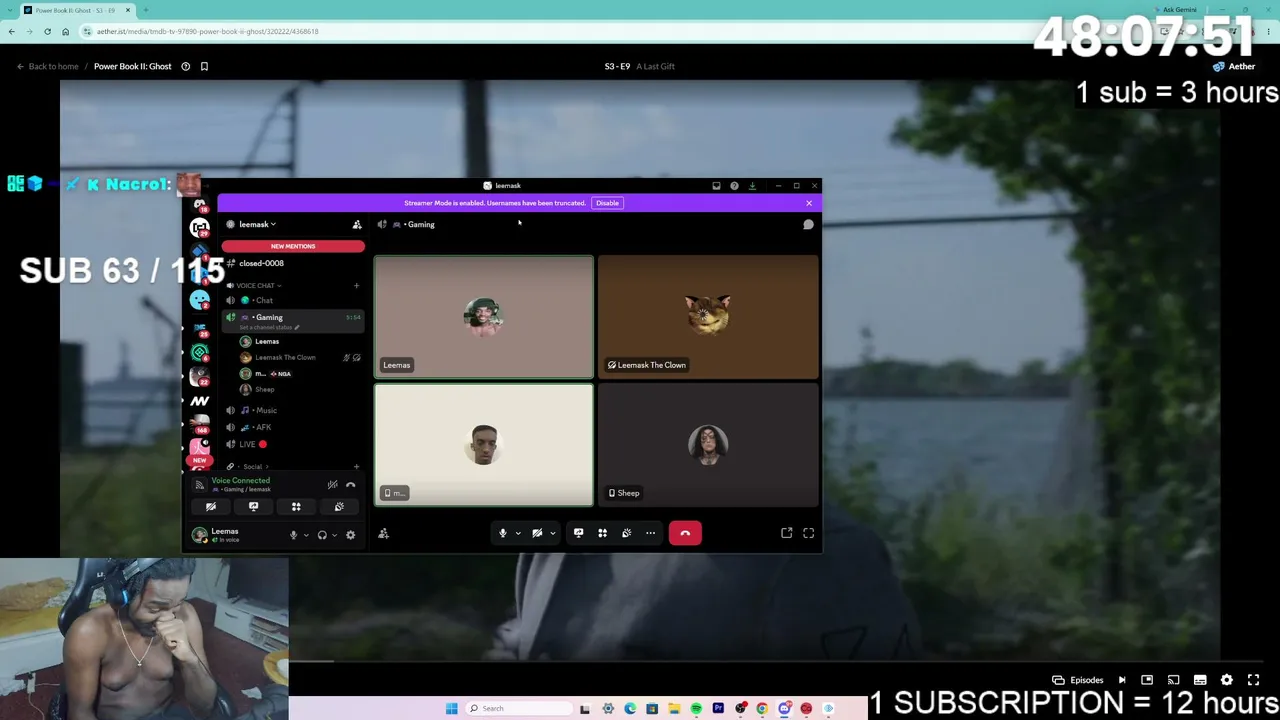Image resolution: width=1280 pixels, height=720 pixels.
Task: Open the soundboard from the call bar
Action: pos(626,533)
